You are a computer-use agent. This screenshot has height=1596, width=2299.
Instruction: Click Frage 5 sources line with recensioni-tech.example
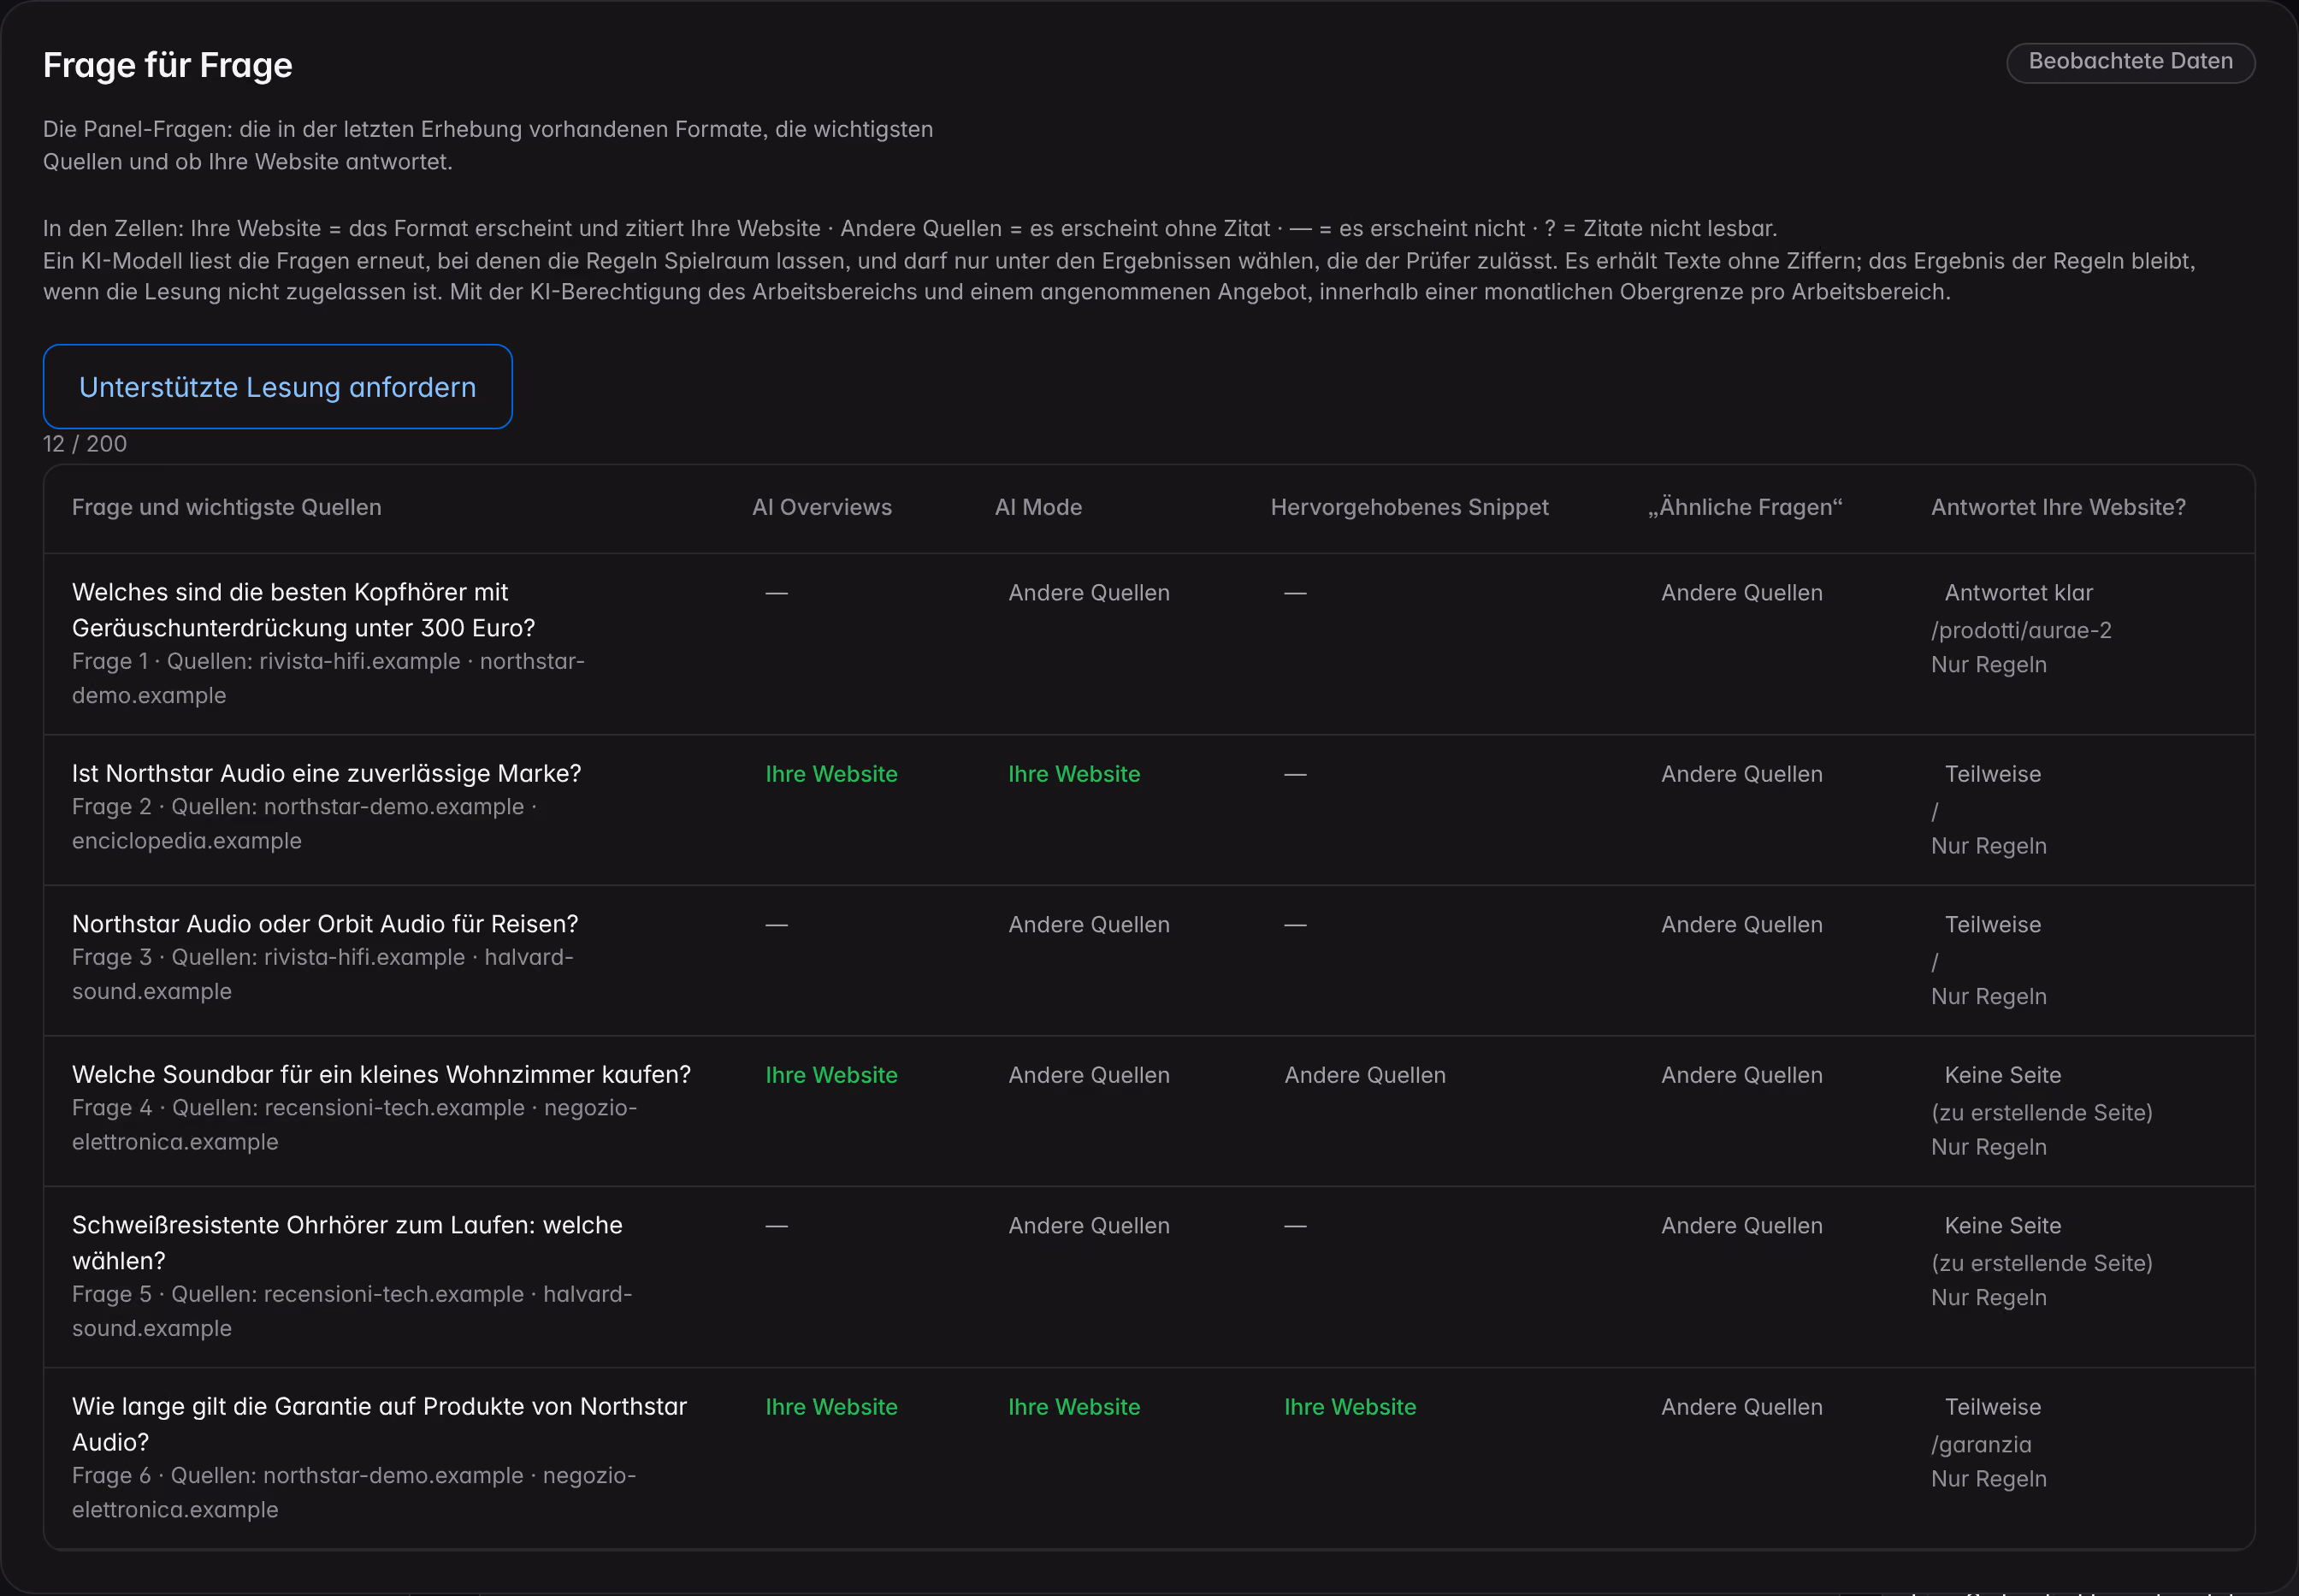click(x=351, y=1311)
